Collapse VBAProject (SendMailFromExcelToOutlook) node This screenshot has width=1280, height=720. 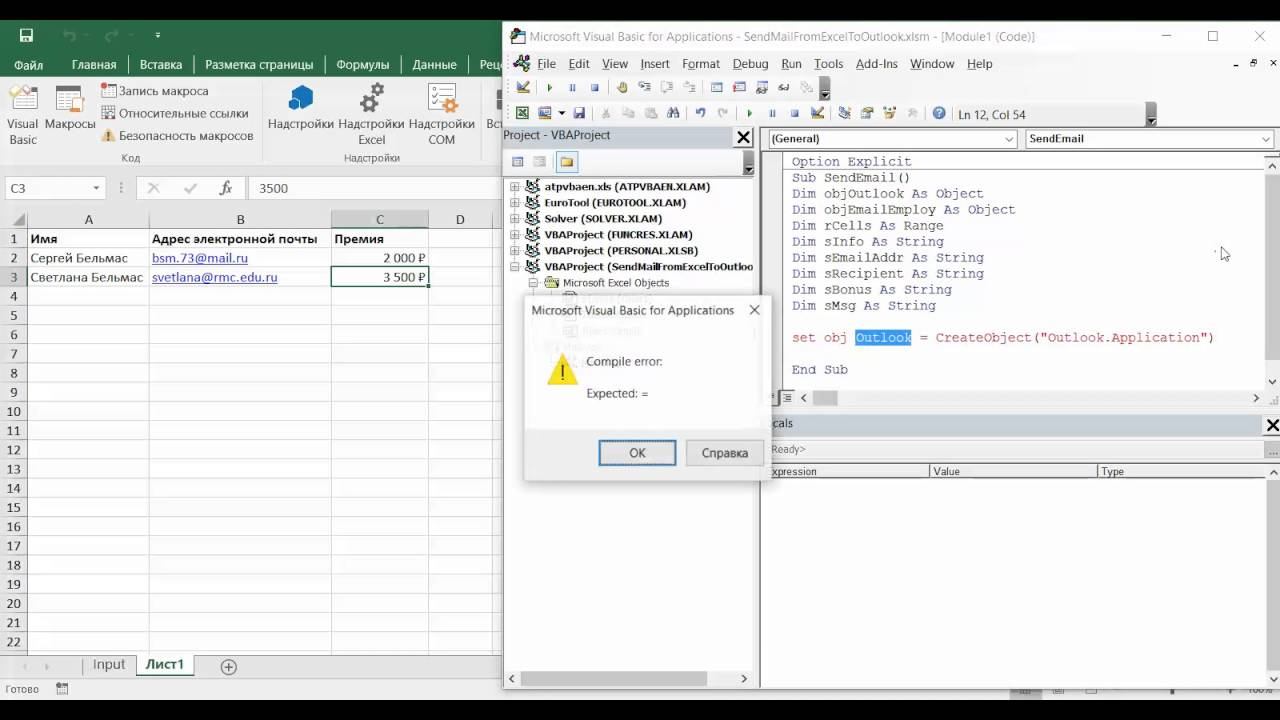click(x=516, y=267)
